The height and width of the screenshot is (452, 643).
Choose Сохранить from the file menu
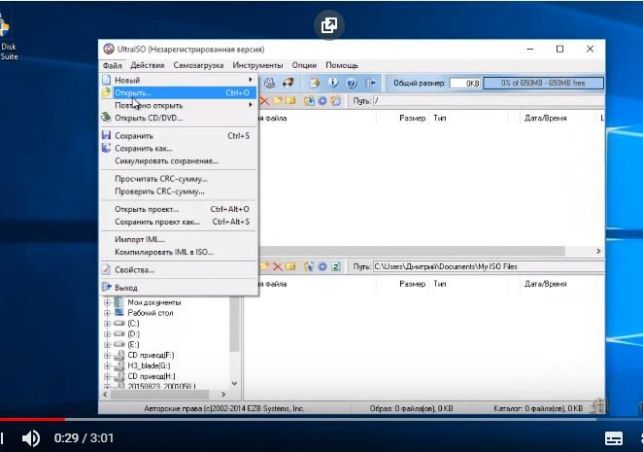(x=179, y=136)
